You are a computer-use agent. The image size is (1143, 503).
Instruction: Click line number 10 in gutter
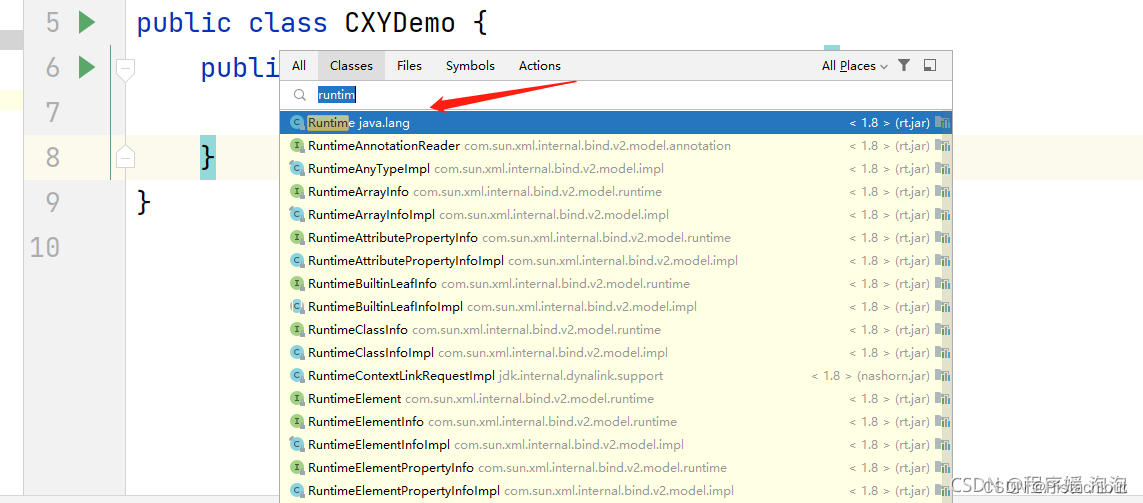[x=45, y=247]
